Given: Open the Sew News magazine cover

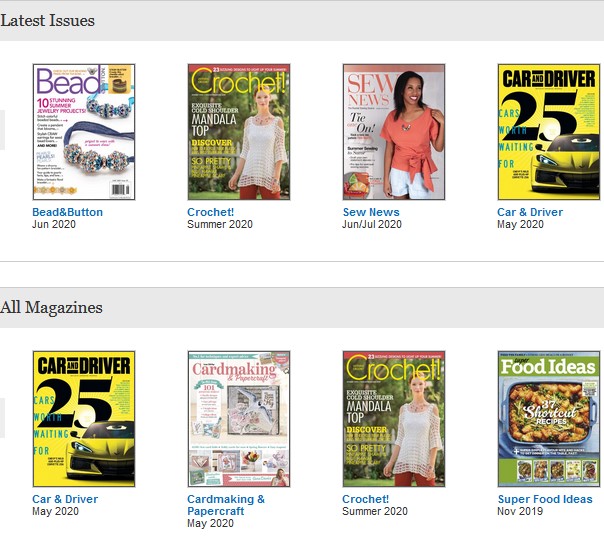Looking at the screenshot, I should point(394,132).
